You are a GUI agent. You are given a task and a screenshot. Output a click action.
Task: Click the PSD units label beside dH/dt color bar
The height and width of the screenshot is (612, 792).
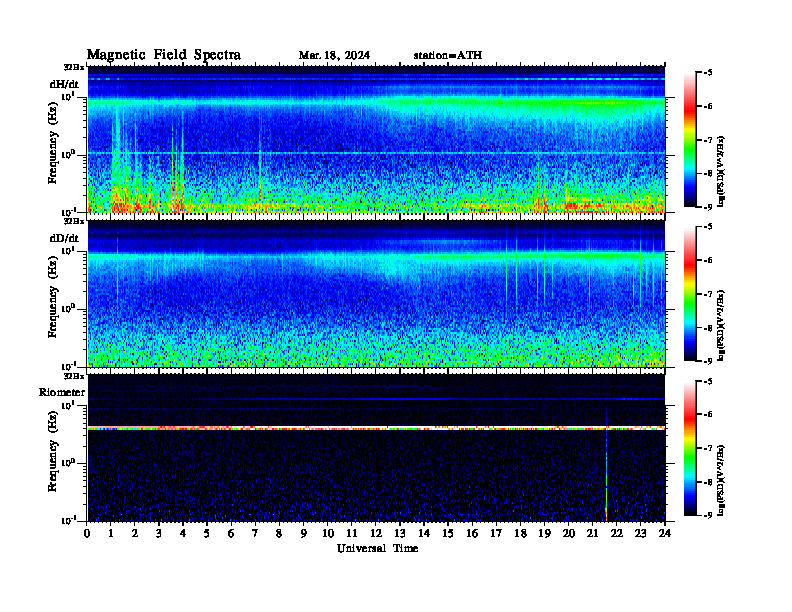click(721, 172)
